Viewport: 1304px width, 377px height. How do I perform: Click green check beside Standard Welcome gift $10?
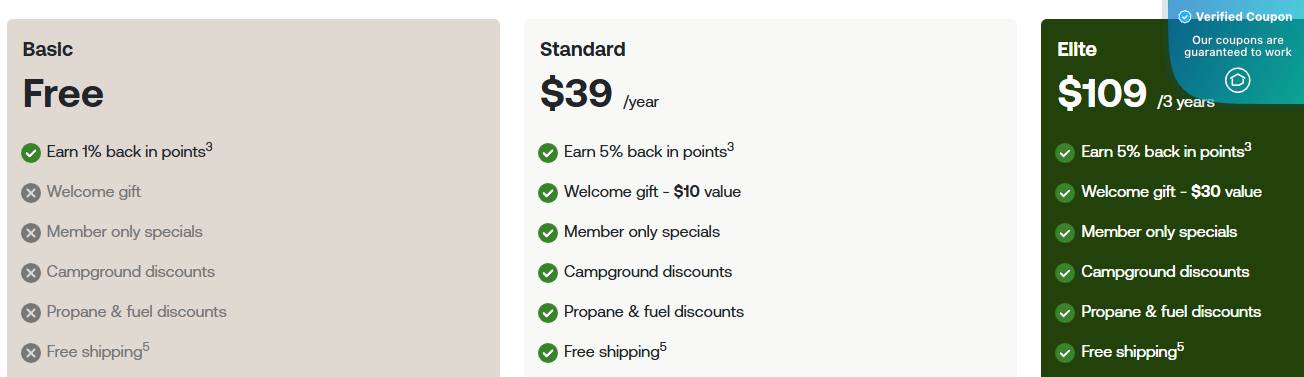(548, 193)
